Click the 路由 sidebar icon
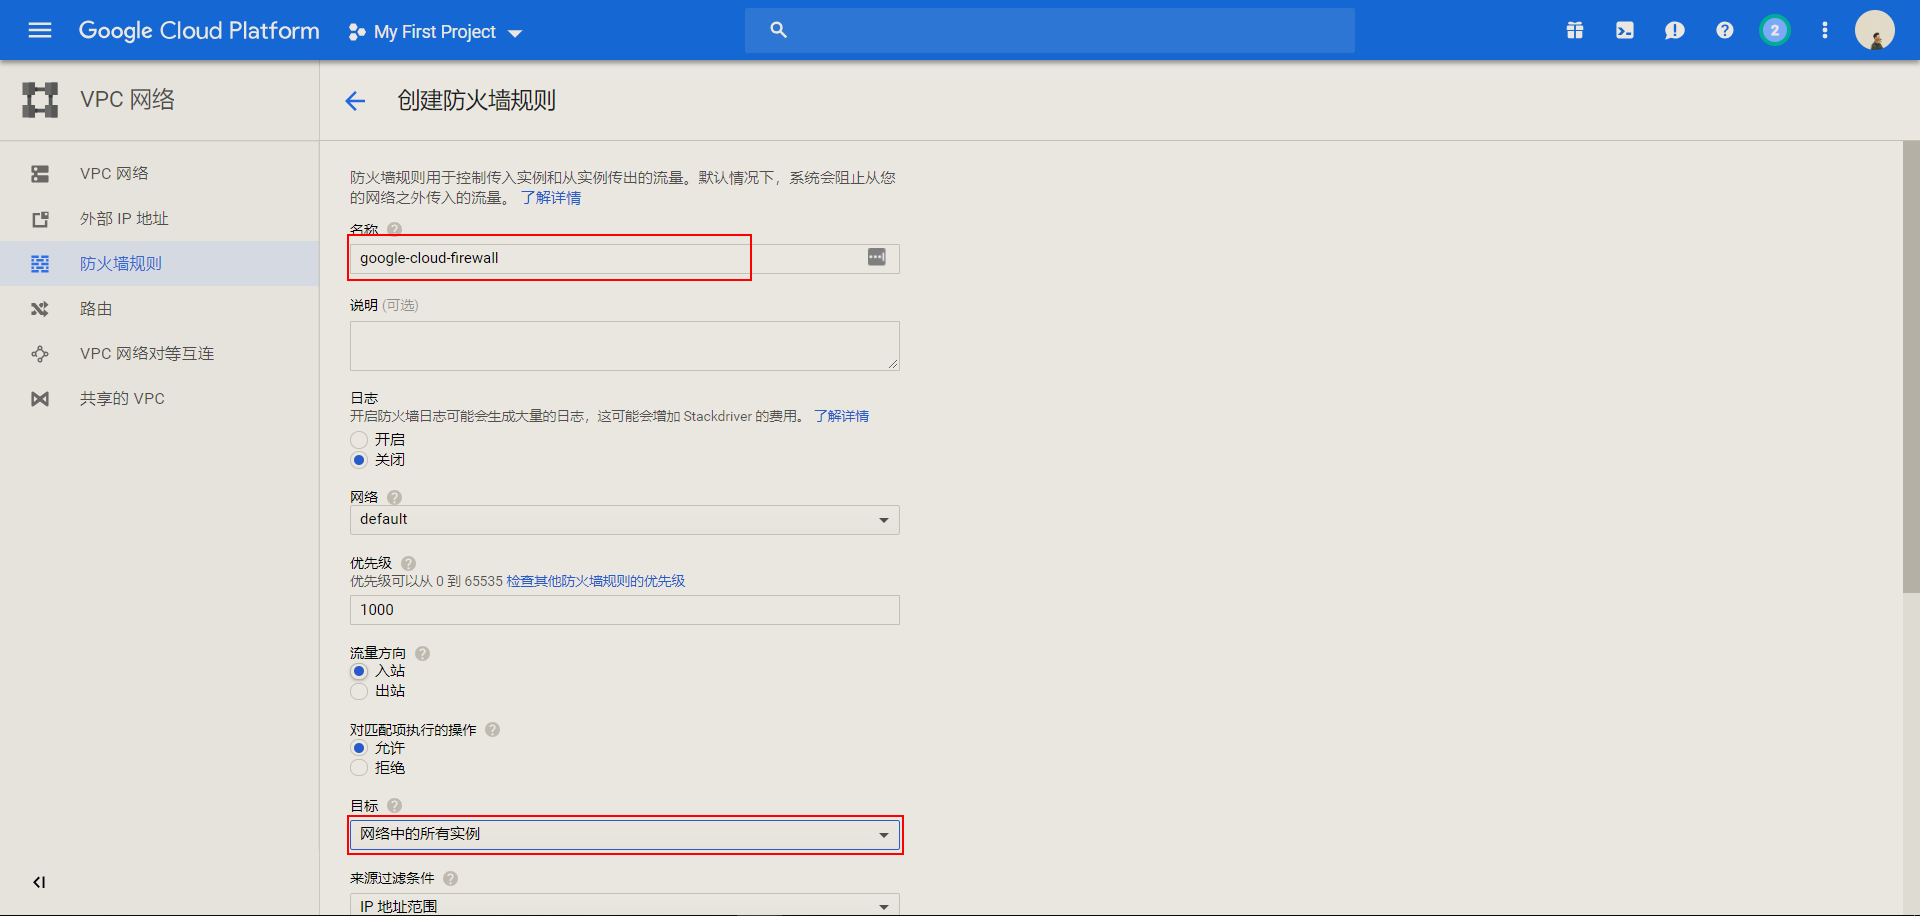 pos(40,309)
